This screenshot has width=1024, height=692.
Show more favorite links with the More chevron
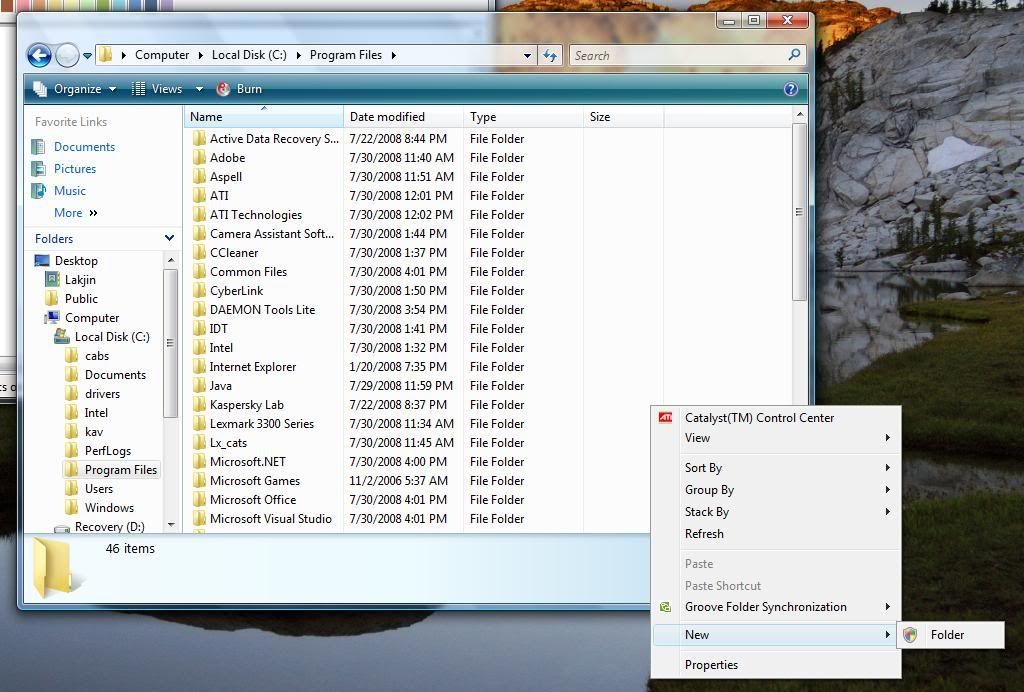tap(93, 213)
